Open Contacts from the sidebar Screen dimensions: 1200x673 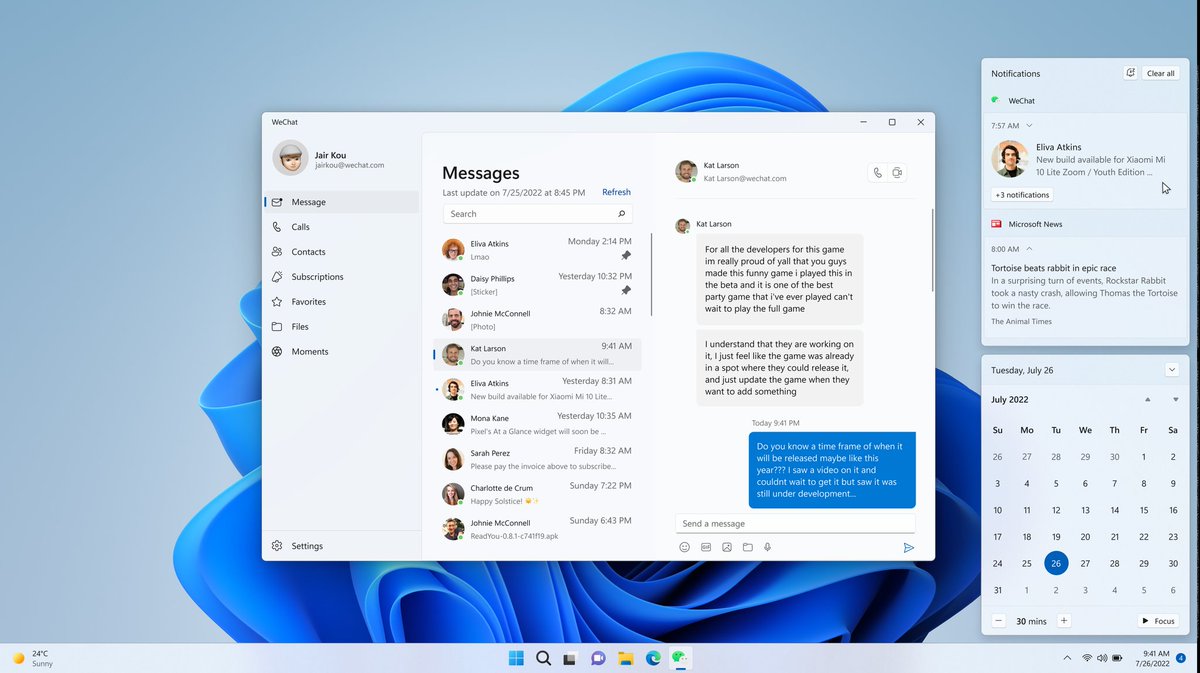tap(308, 251)
